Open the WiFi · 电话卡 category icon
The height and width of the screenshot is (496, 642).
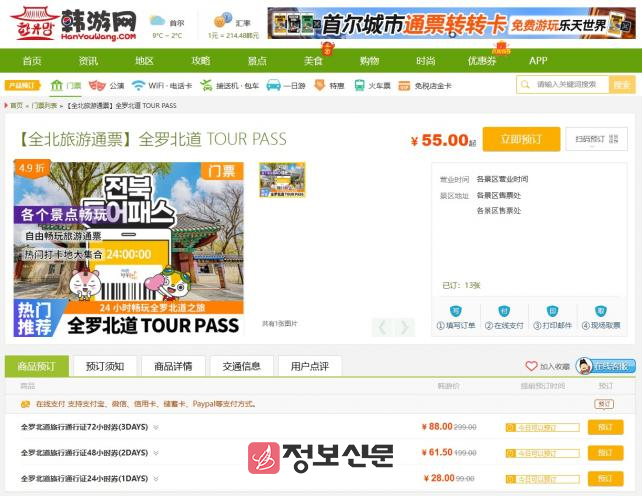point(139,86)
